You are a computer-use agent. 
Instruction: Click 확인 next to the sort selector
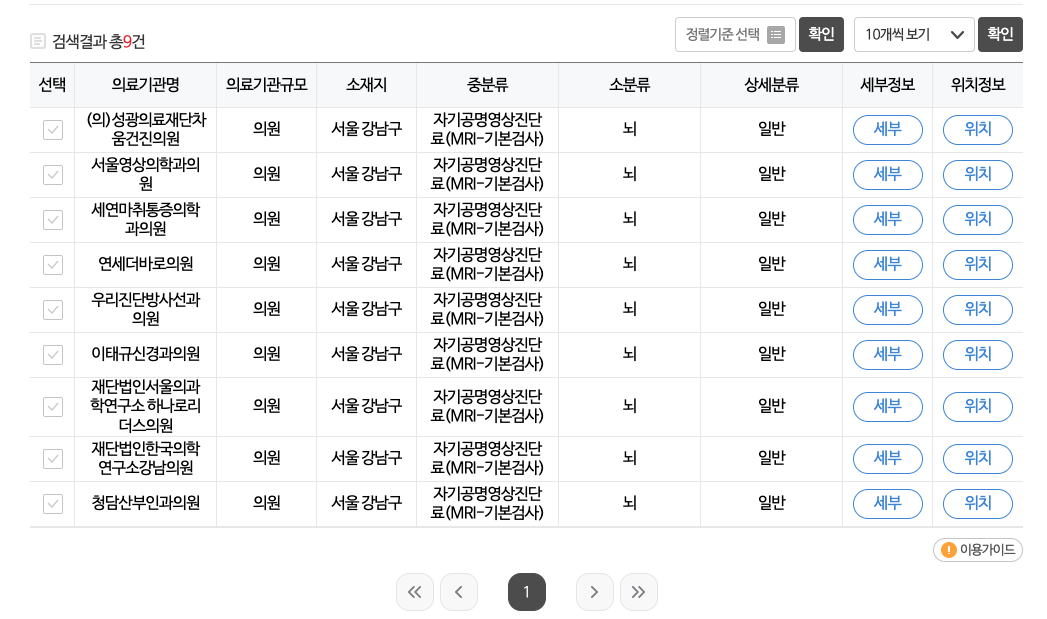click(821, 34)
